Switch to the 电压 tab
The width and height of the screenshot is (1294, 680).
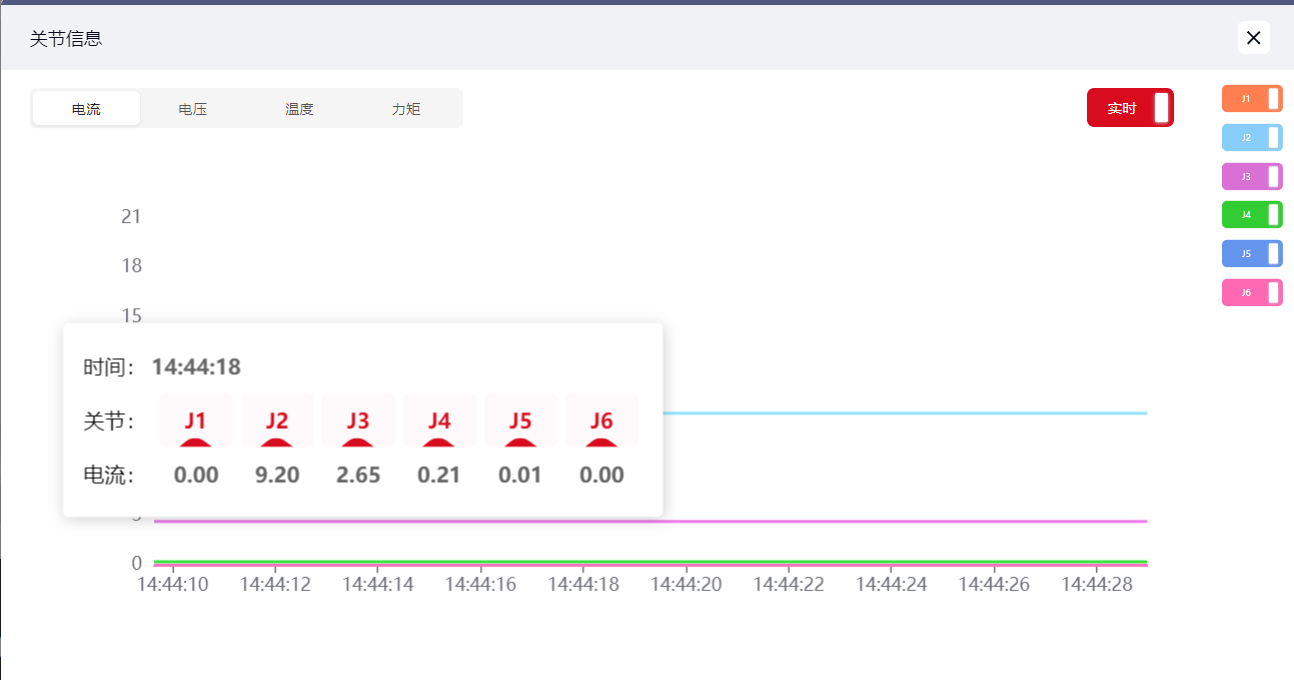(x=192, y=109)
